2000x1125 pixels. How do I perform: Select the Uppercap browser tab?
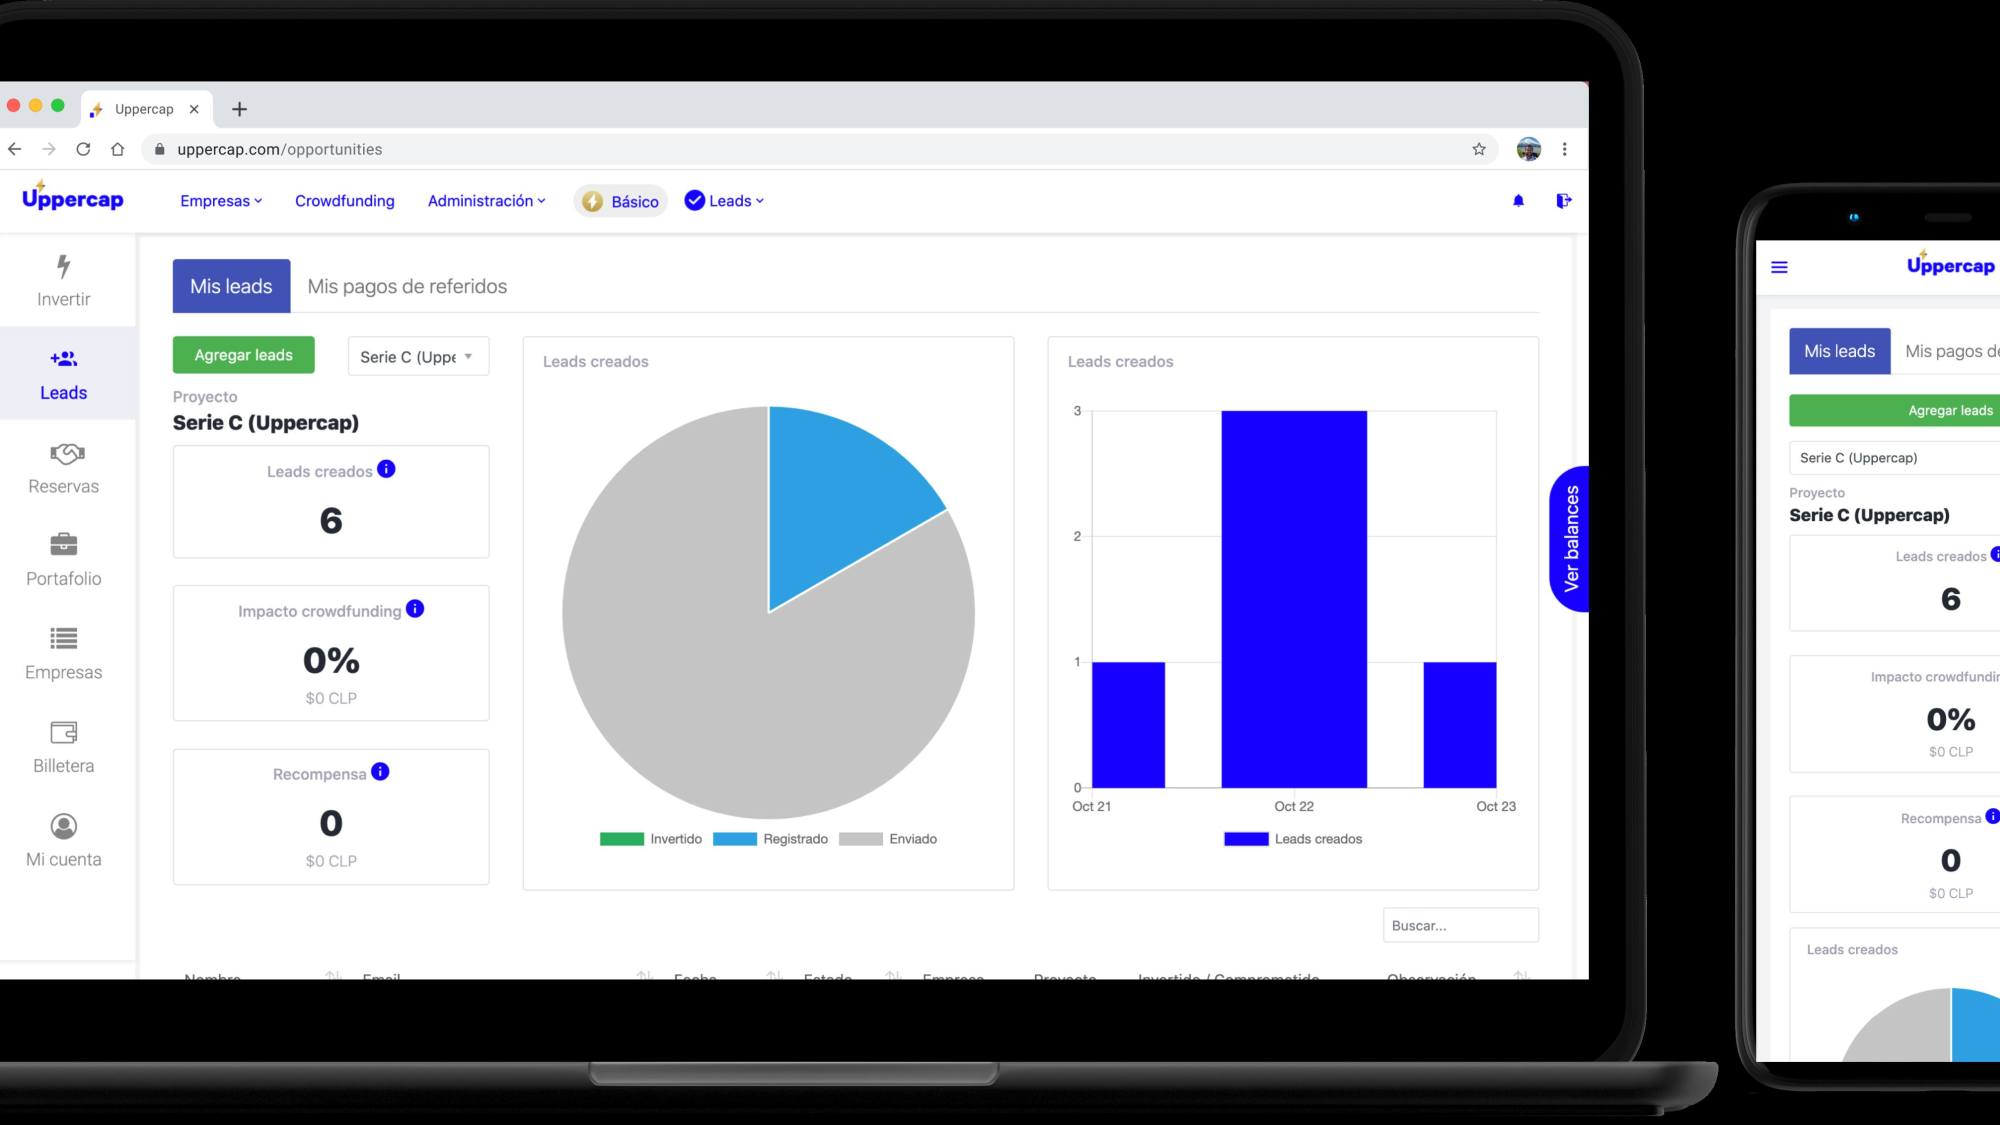144,109
